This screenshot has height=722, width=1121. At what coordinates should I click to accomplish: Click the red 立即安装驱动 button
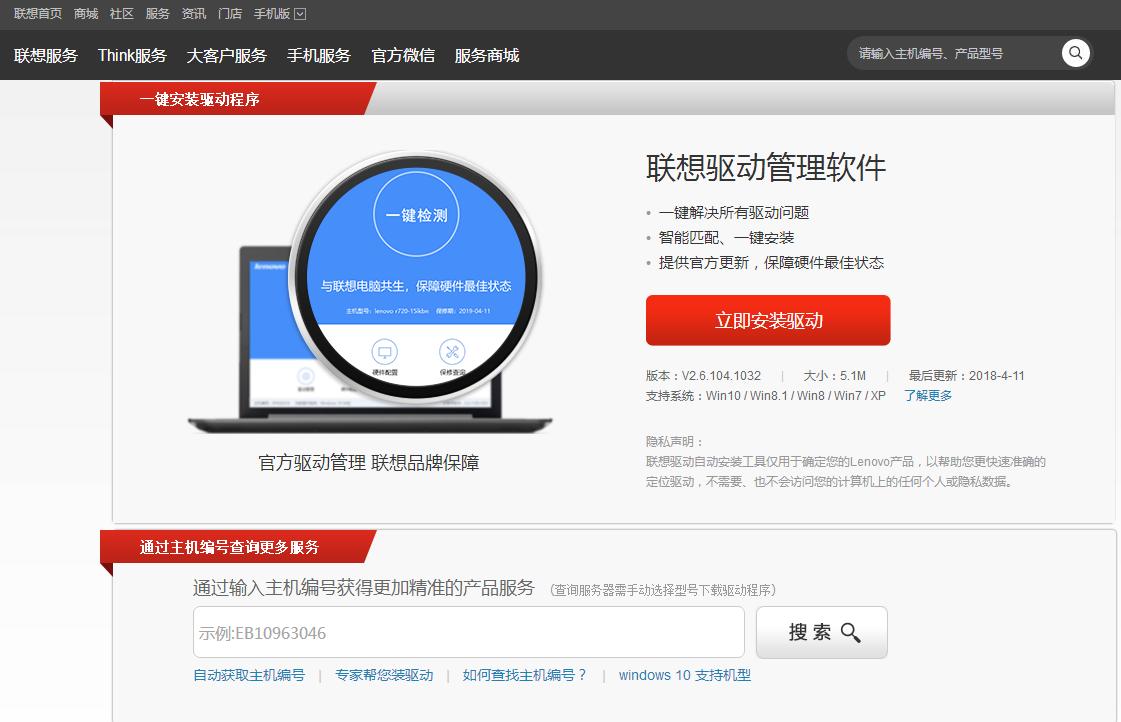tap(768, 320)
